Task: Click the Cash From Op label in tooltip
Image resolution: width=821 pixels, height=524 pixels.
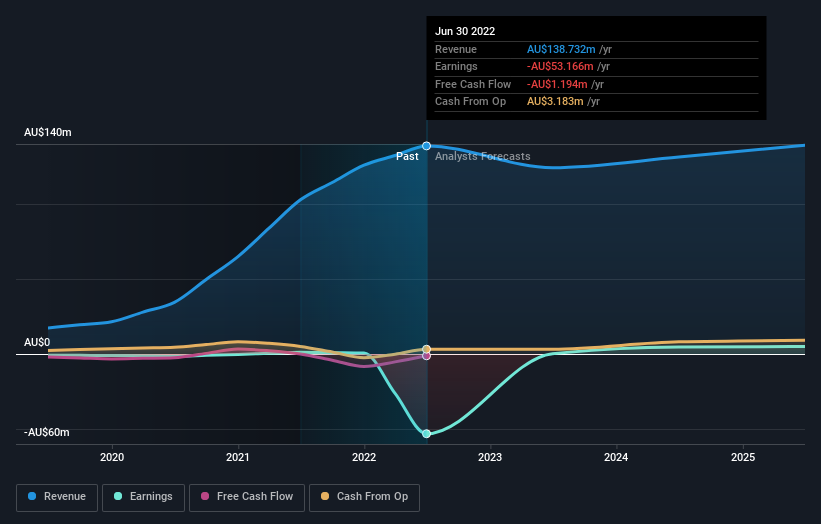Action: tap(470, 102)
